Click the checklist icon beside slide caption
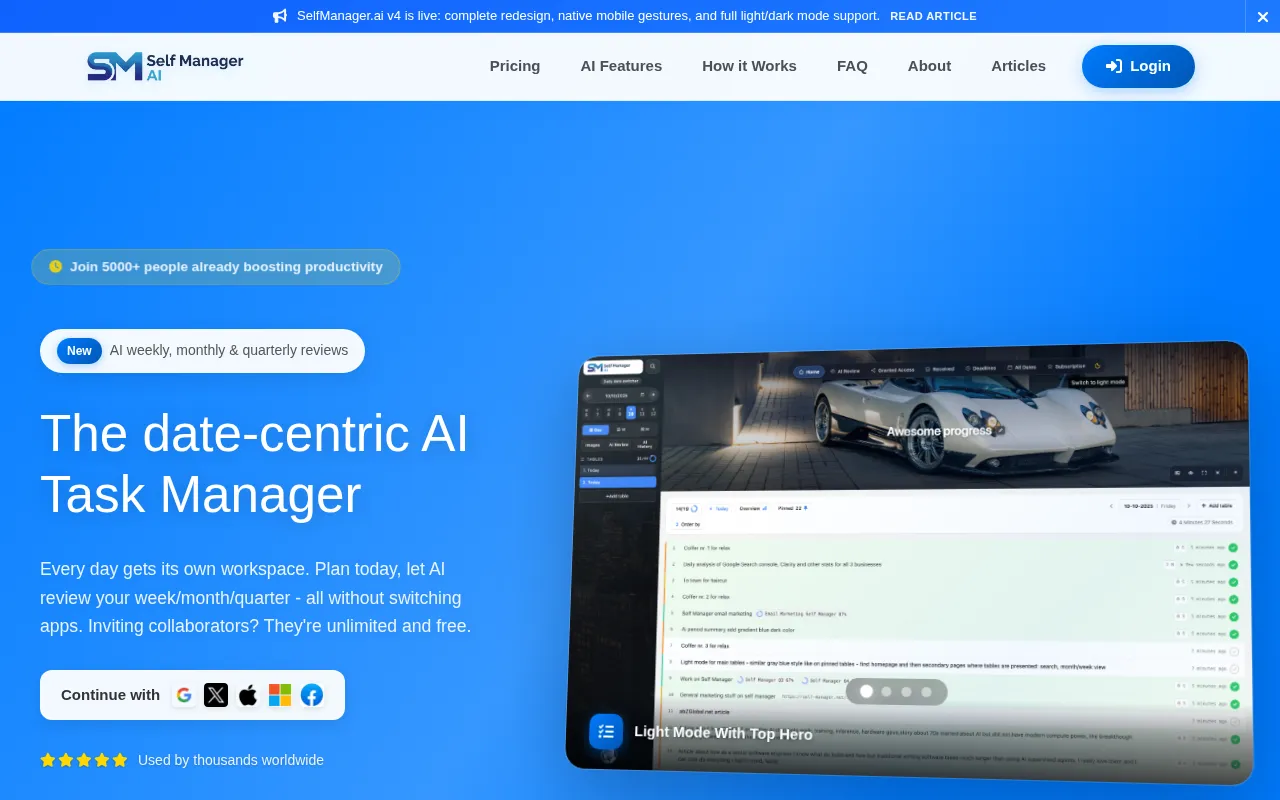The height and width of the screenshot is (800, 1280). (x=606, y=731)
